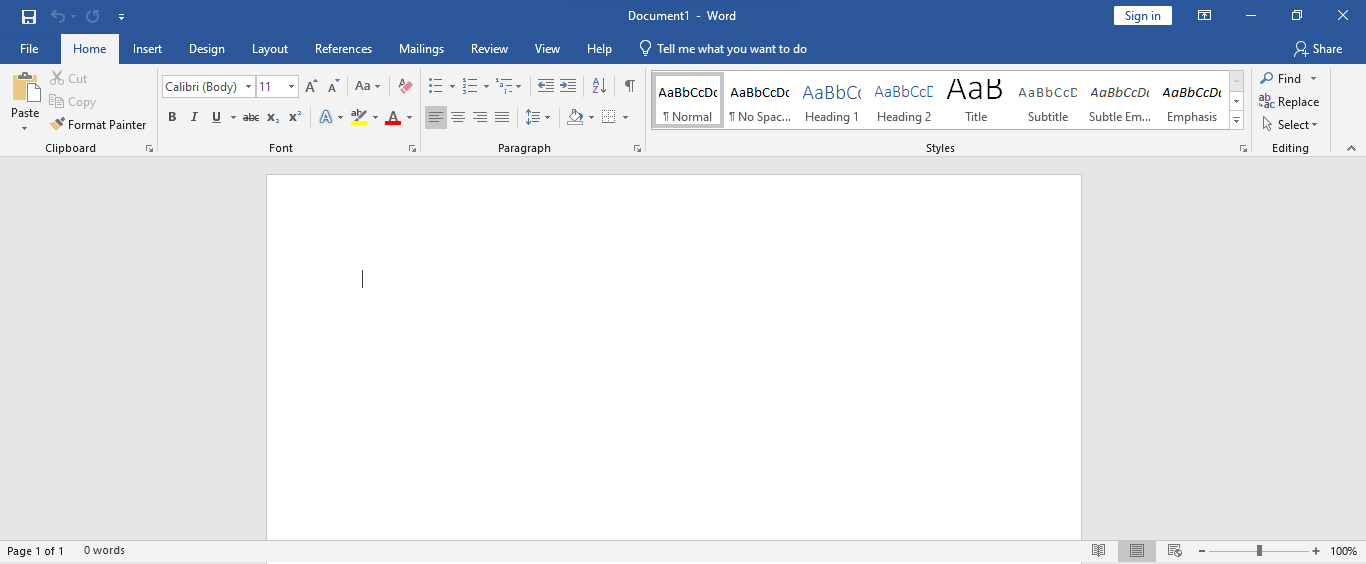The image size is (1366, 564).
Task: Increase font size with the grow font icon
Action: (x=312, y=87)
